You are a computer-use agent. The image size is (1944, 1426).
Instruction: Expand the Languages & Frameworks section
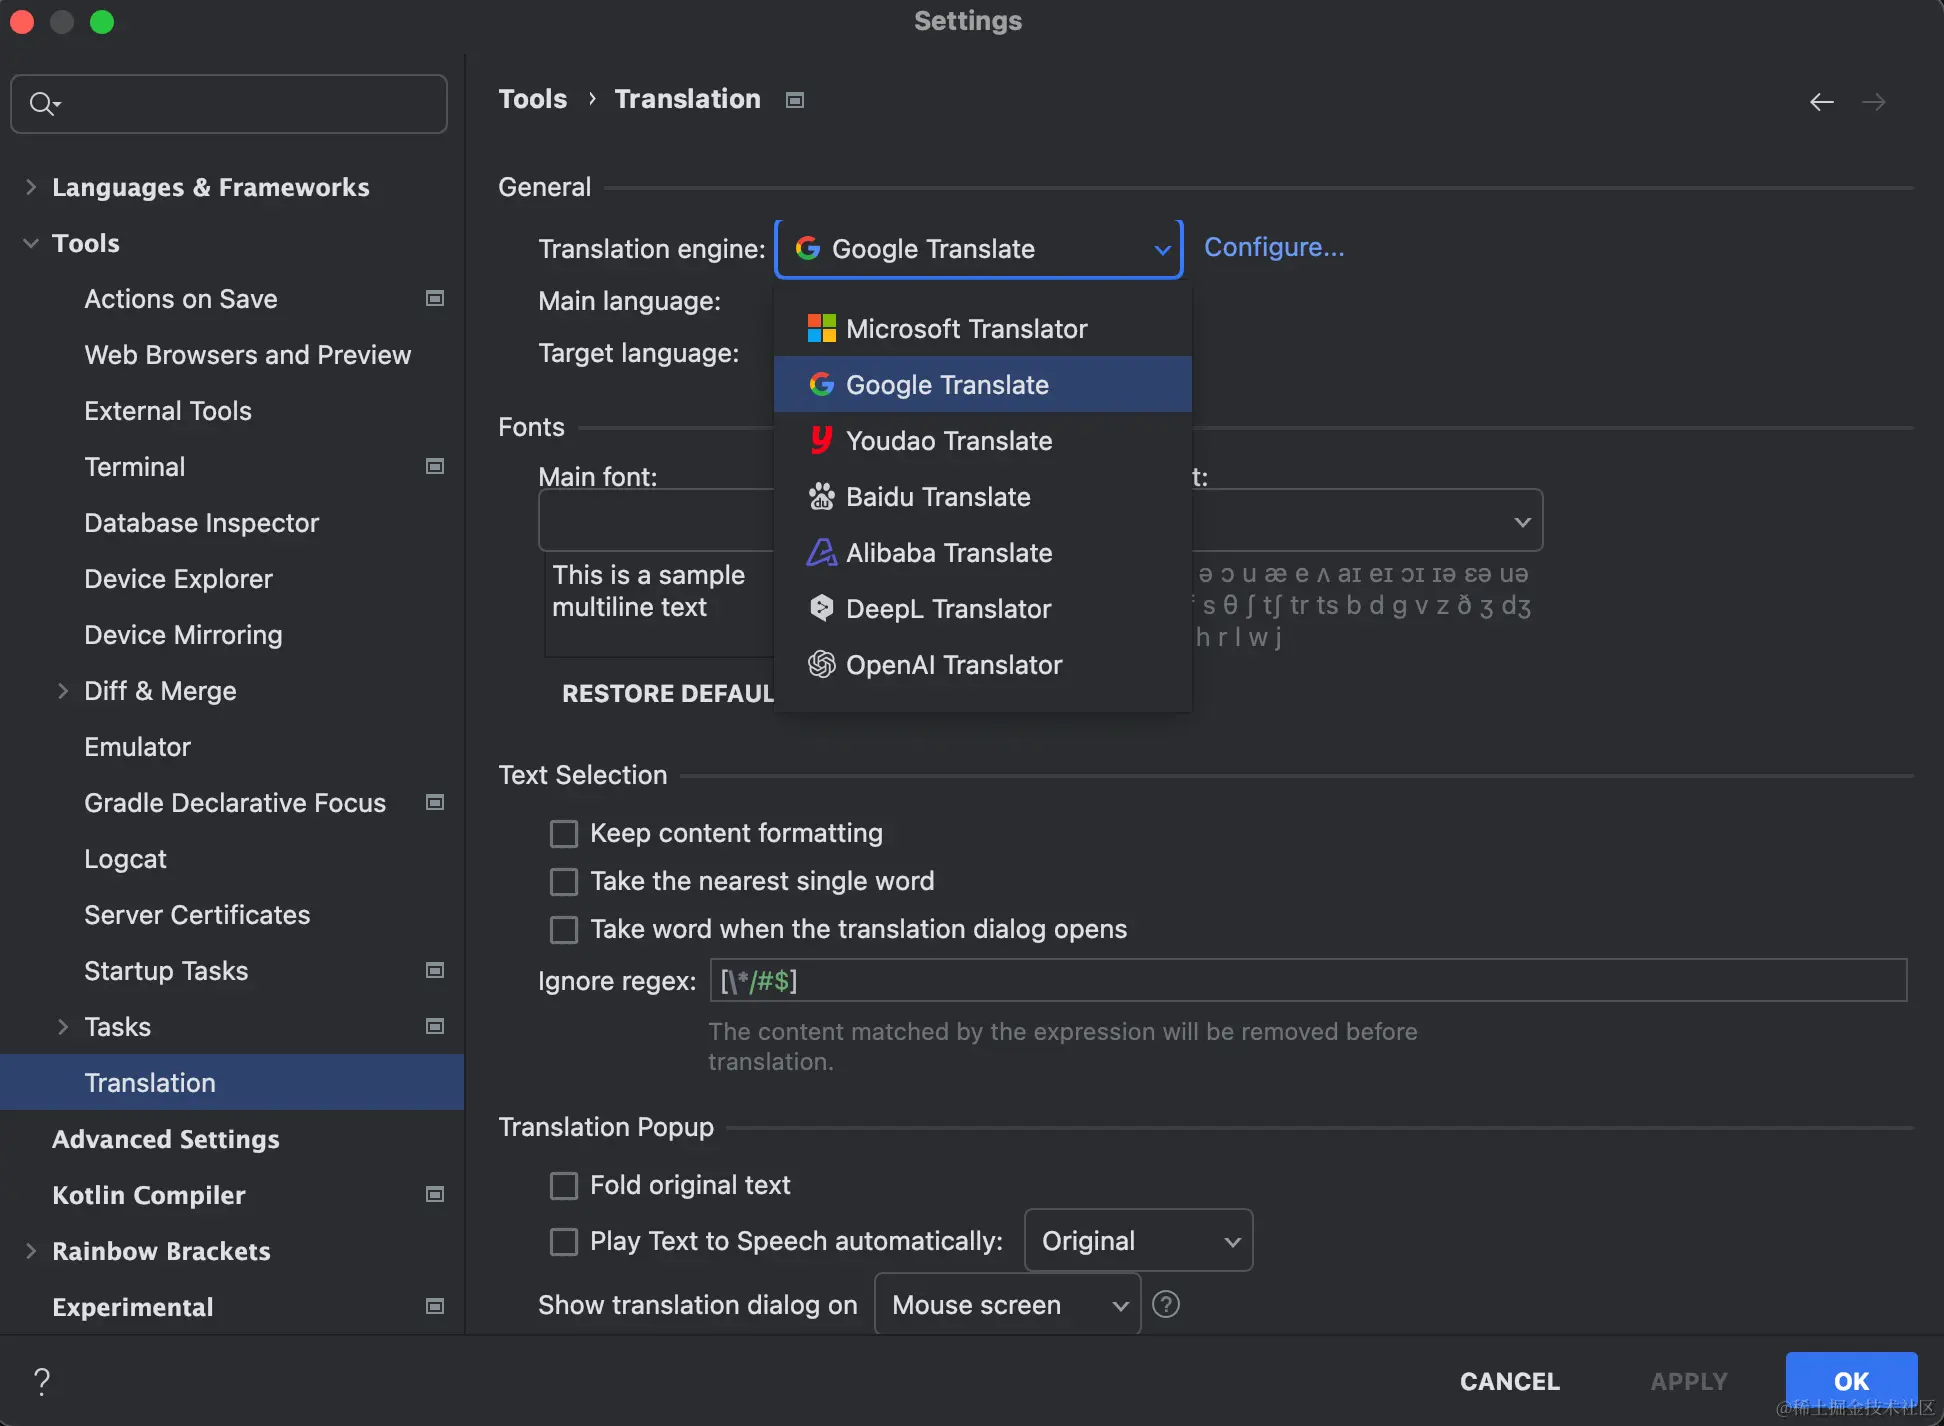[31, 187]
